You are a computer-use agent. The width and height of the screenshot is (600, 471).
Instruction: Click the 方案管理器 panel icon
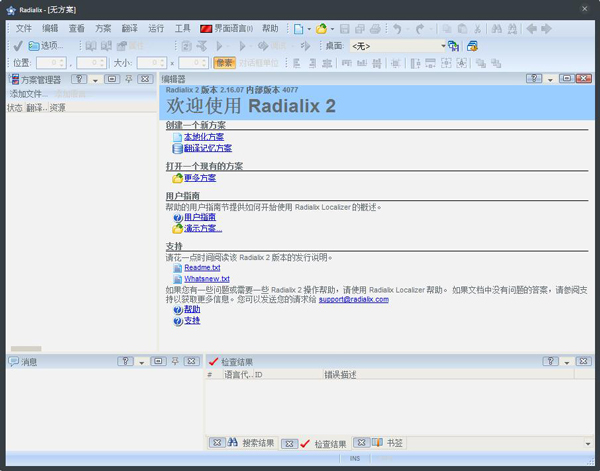pos(14,79)
